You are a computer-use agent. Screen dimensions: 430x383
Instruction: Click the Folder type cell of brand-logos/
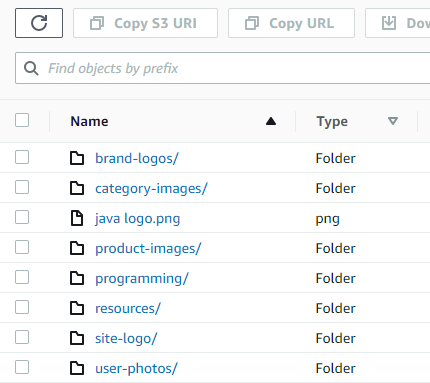click(336, 158)
